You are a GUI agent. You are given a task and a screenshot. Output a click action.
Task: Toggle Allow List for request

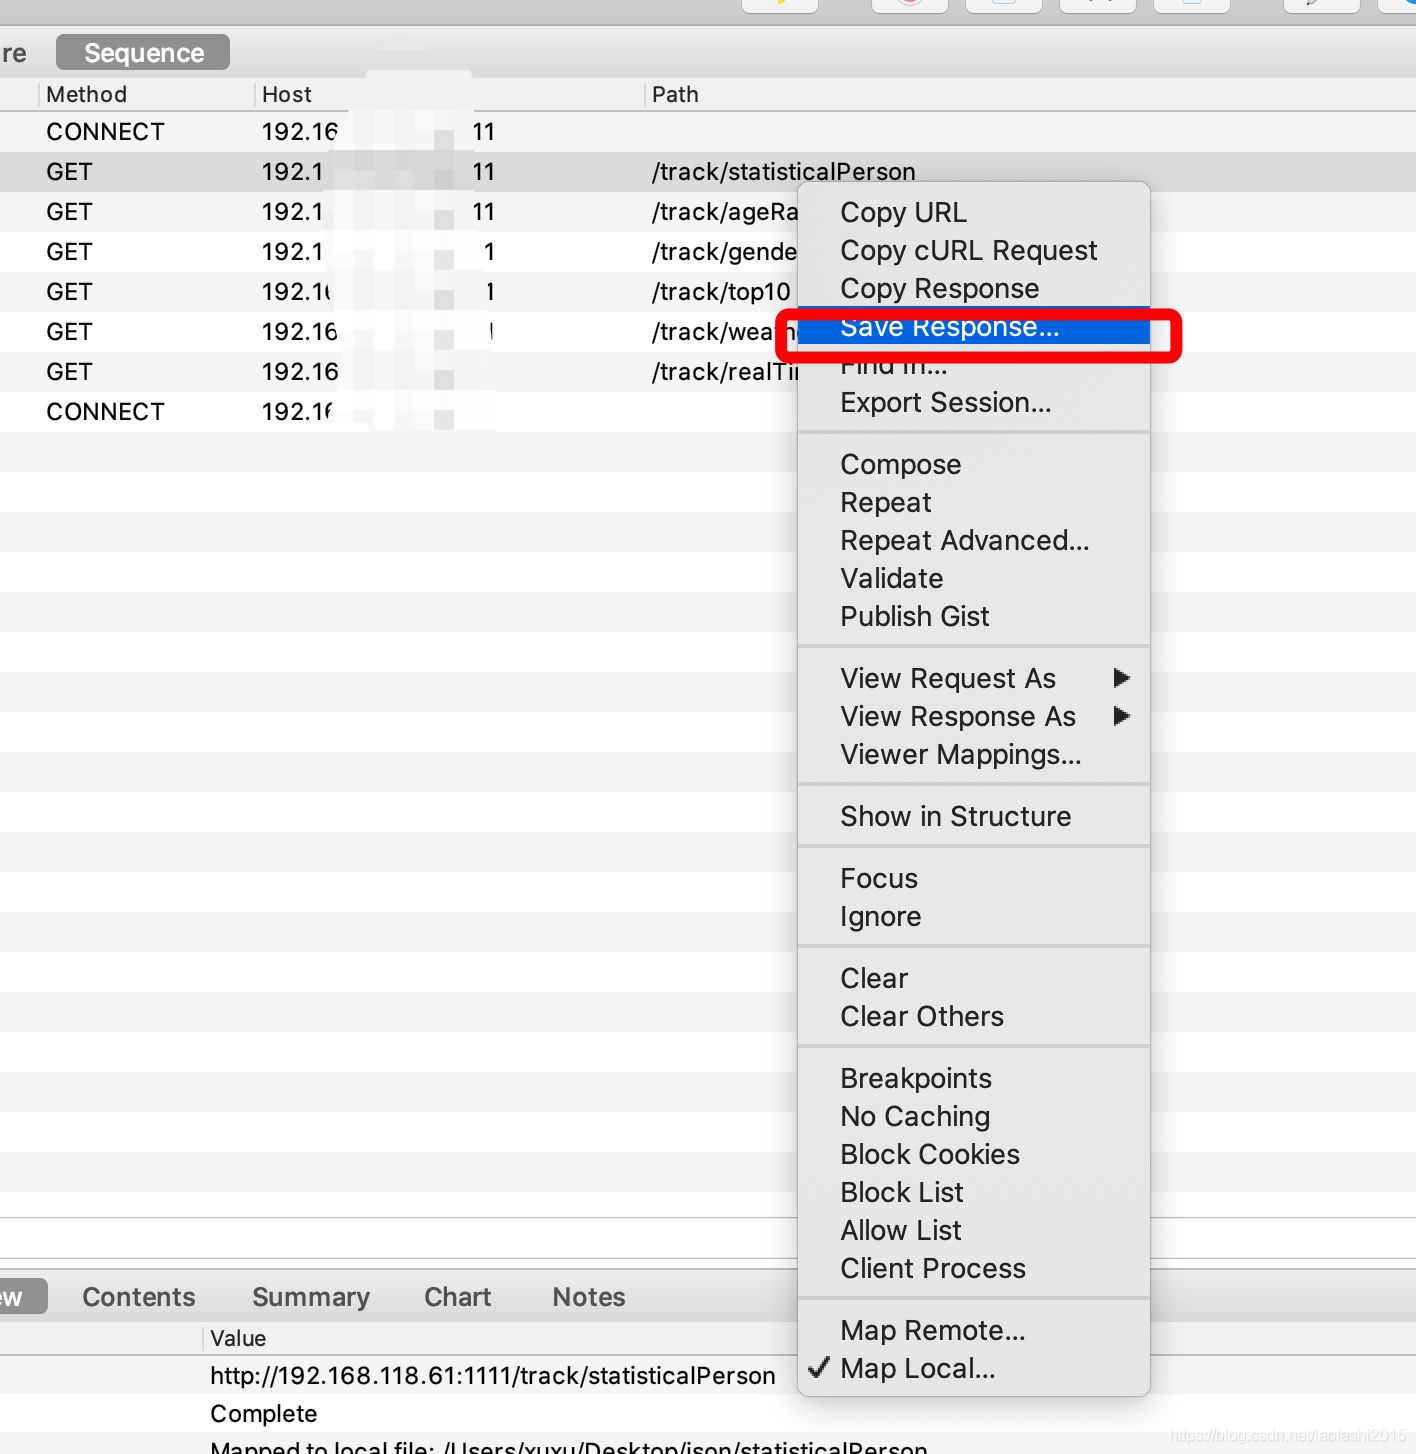(x=974, y=1231)
